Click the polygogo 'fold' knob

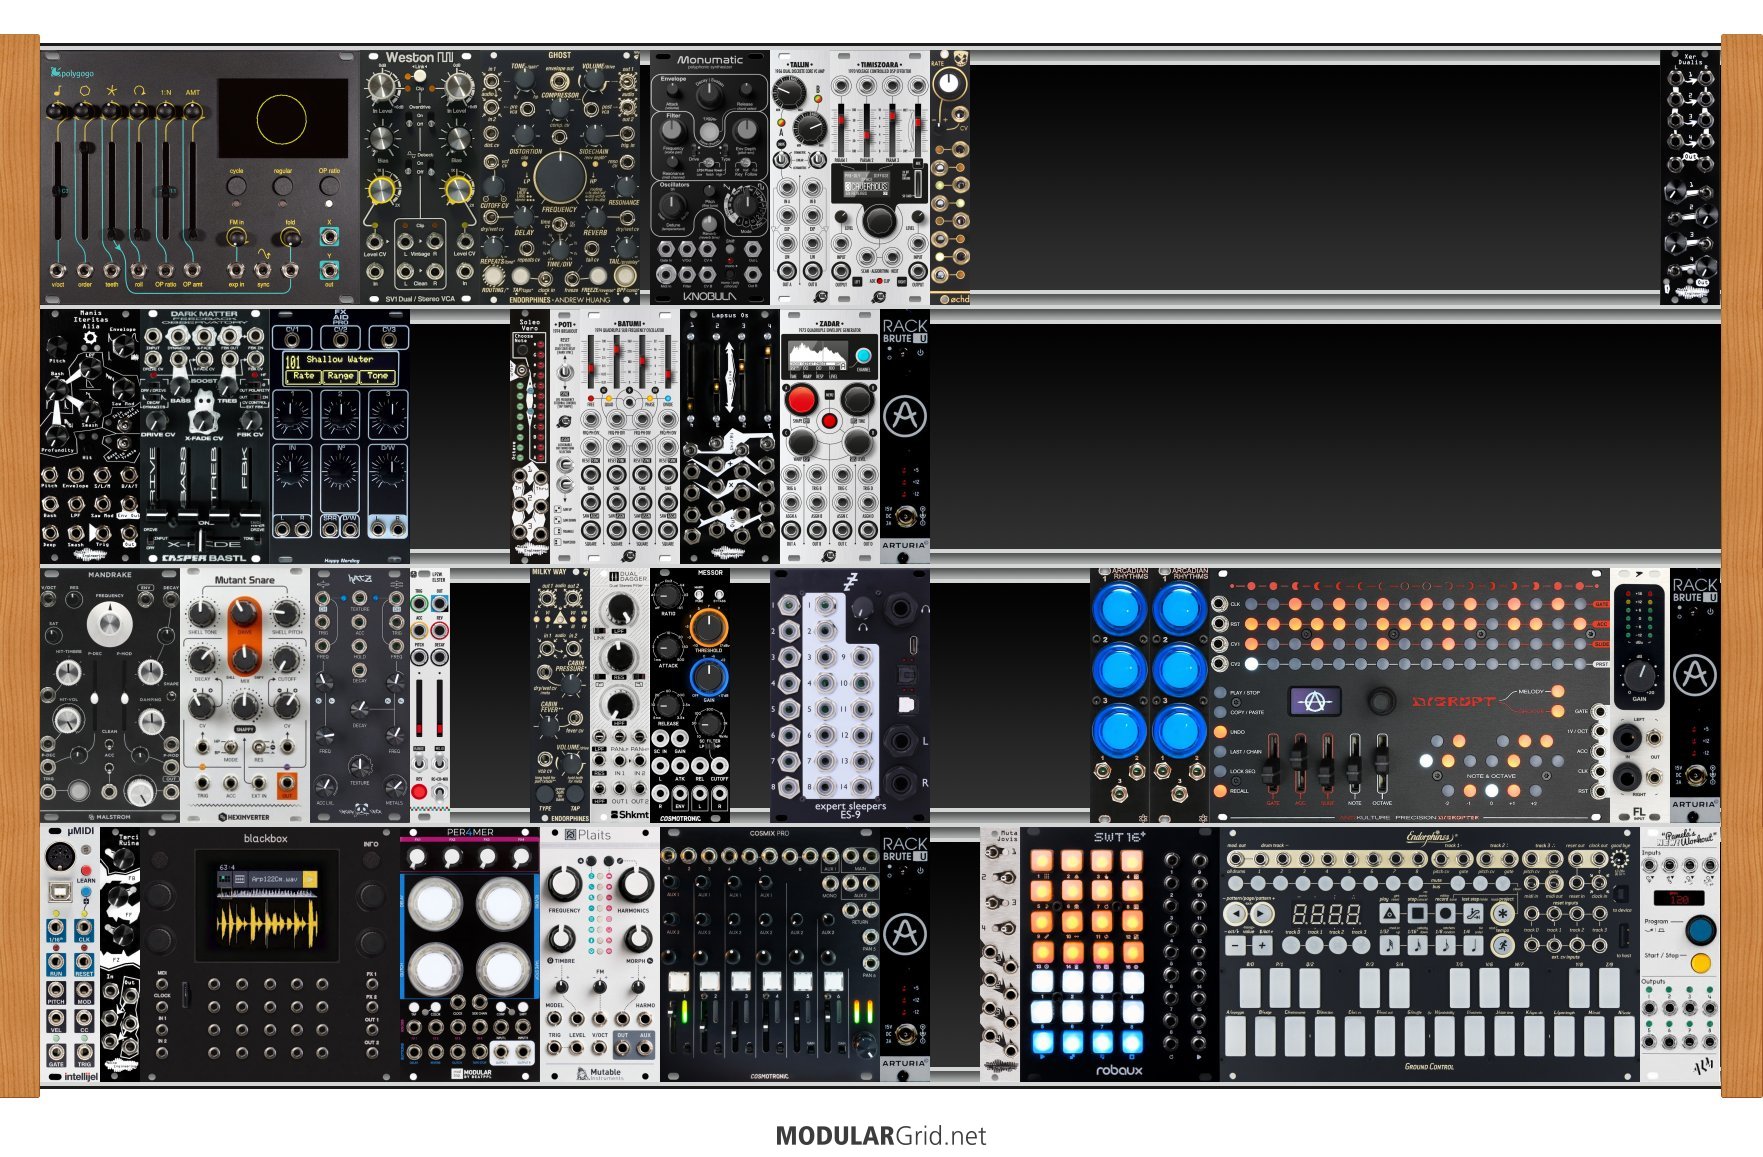(x=290, y=238)
